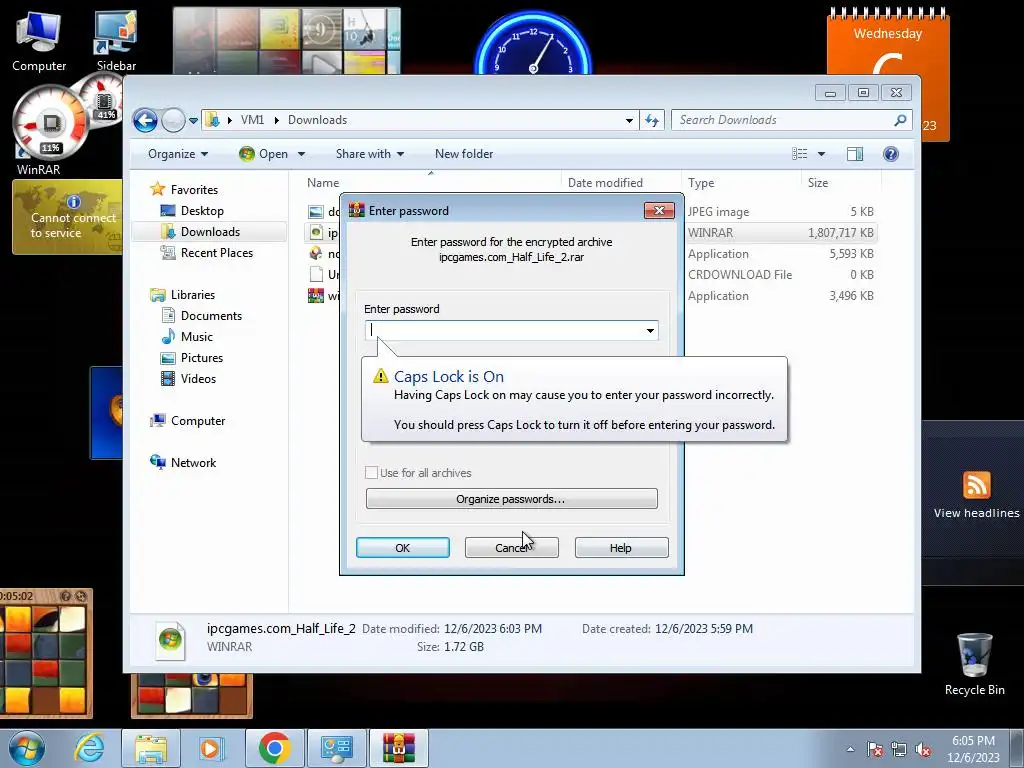Viewport: 1024px width, 768px height.
Task: Open the taskbar clock showing 6:05 PM
Action: pos(973,749)
